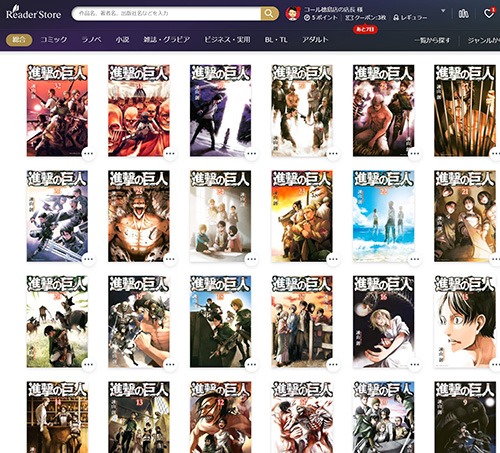The image size is (500, 453).
Task: Select the 総合 tab
Action: click(19, 40)
